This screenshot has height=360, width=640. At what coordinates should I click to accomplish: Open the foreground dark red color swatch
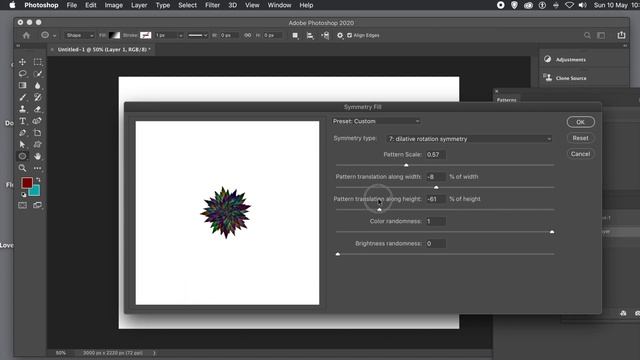(x=27, y=183)
